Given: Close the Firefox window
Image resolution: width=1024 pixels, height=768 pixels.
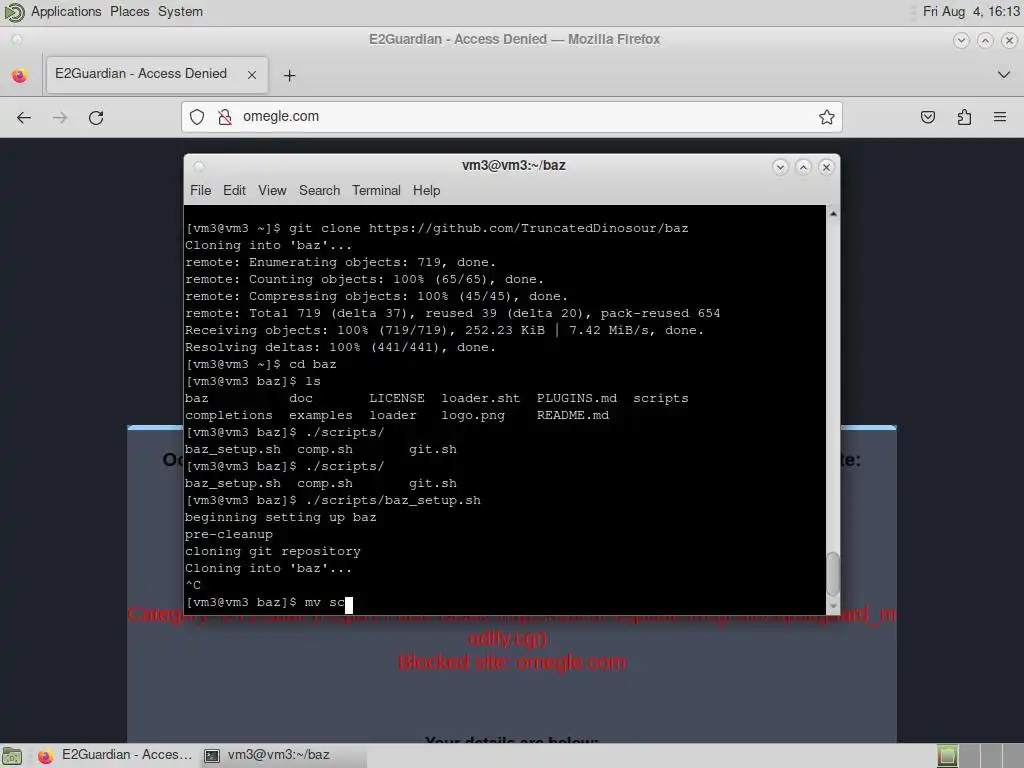Looking at the screenshot, I should click(1009, 40).
